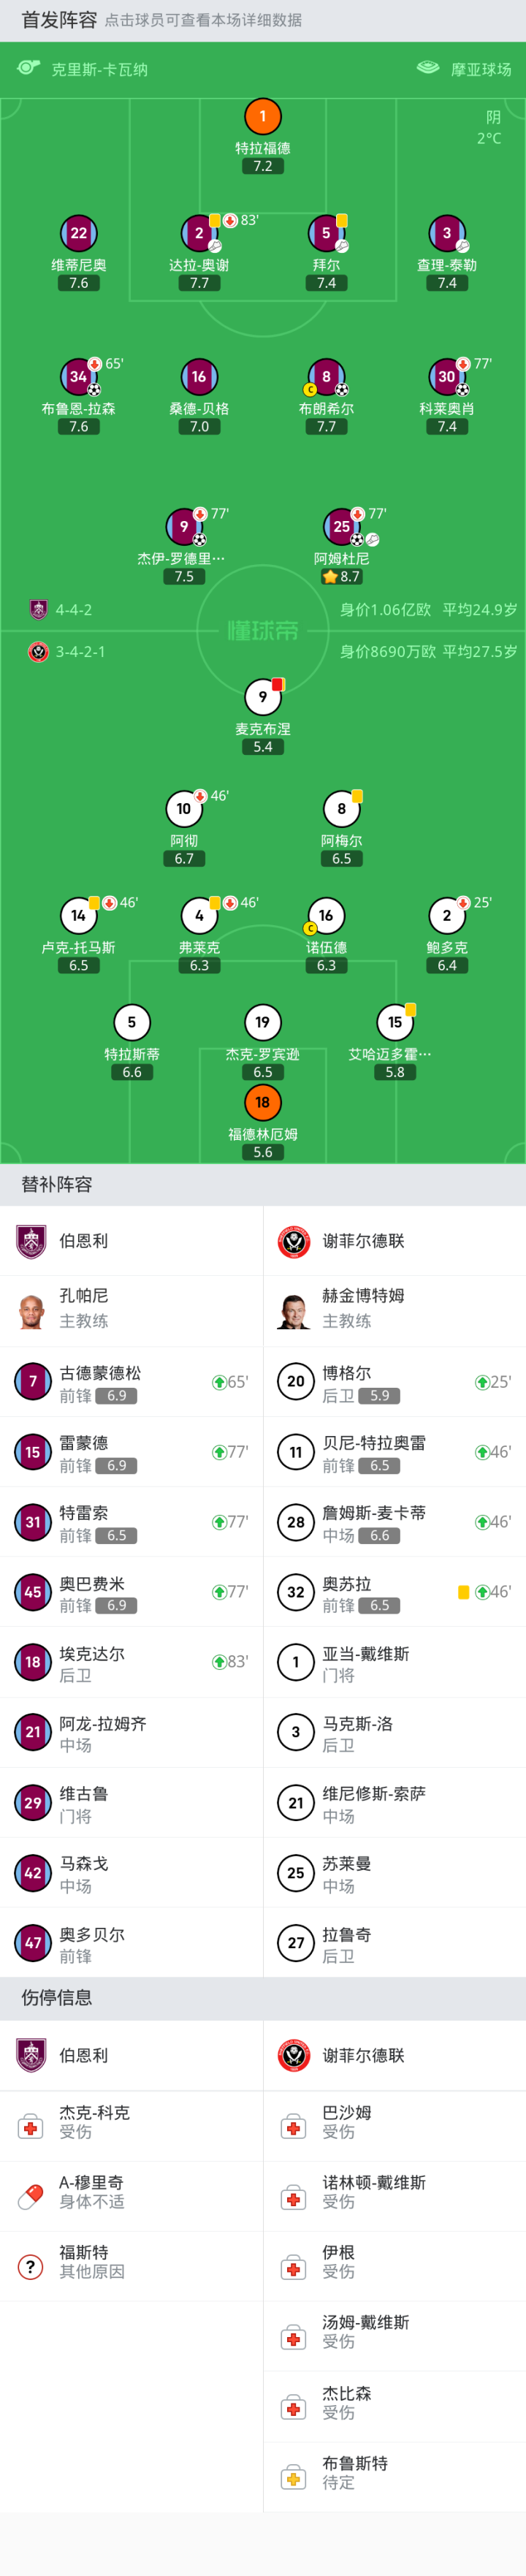Click the 4-4-2 formation label
This screenshot has width=526, height=2576.
pyautogui.click(x=73, y=609)
